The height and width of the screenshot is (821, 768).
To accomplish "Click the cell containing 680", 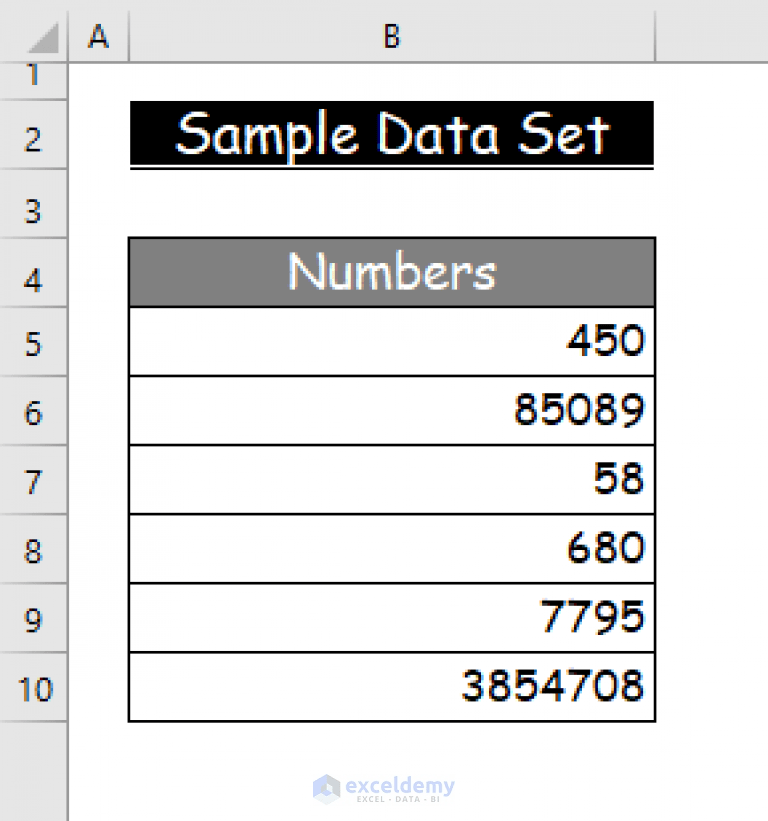I will click(390, 547).
